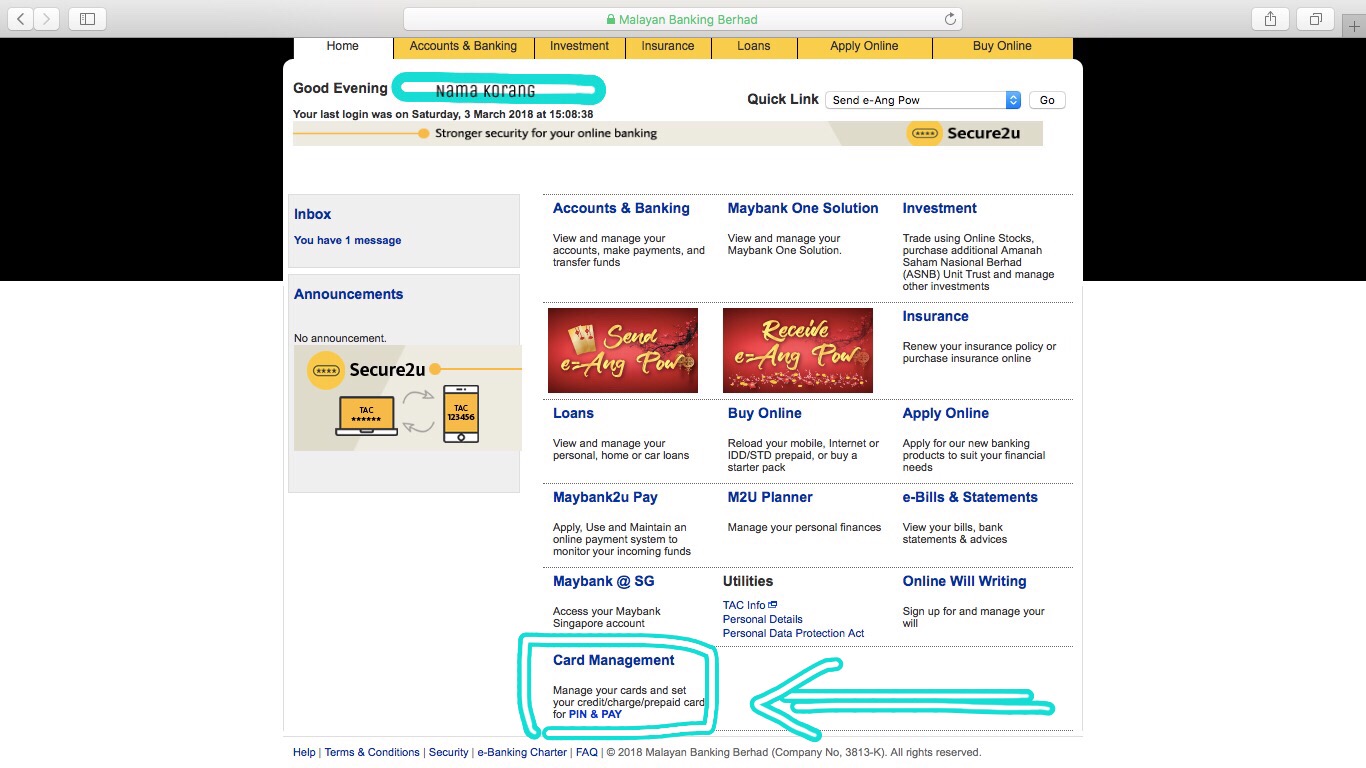Open the Personal Details link
Viewport: 1366px width, 768px height.
762,619
